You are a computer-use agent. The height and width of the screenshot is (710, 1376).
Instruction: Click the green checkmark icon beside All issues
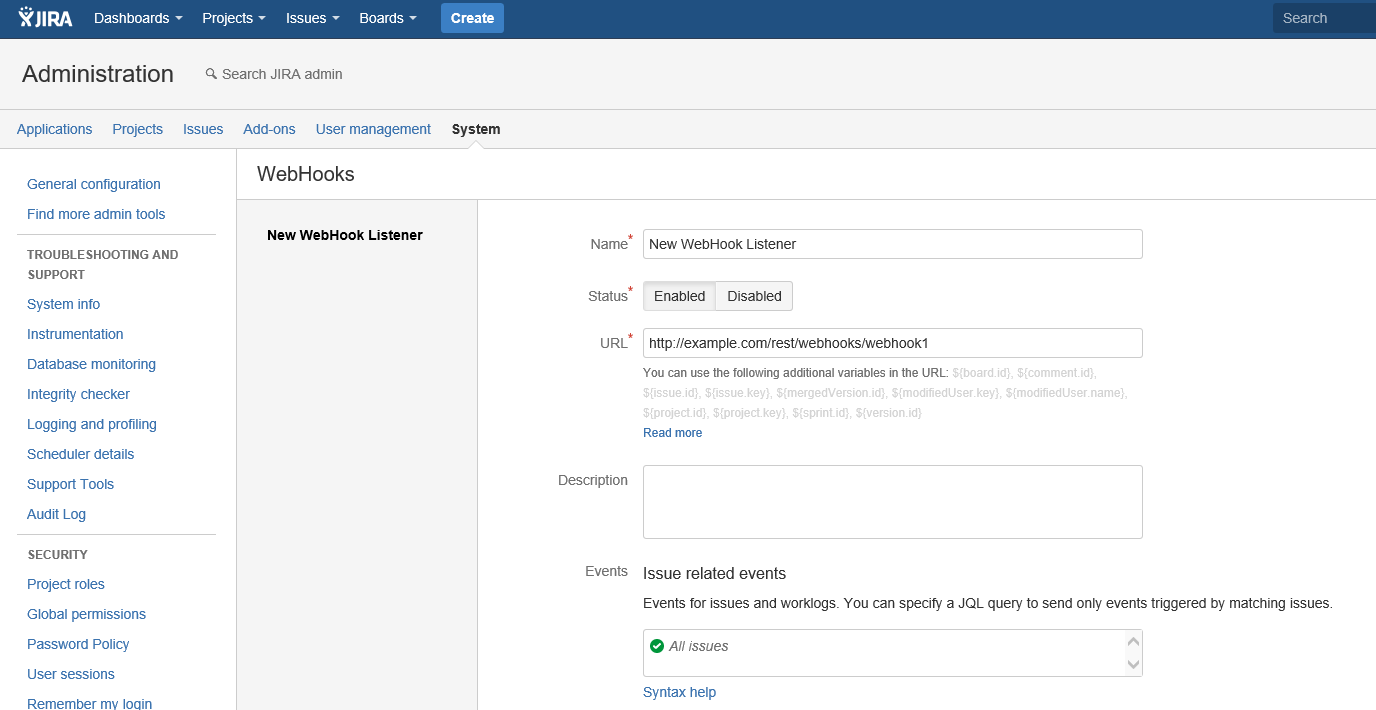tap(657, 646)
